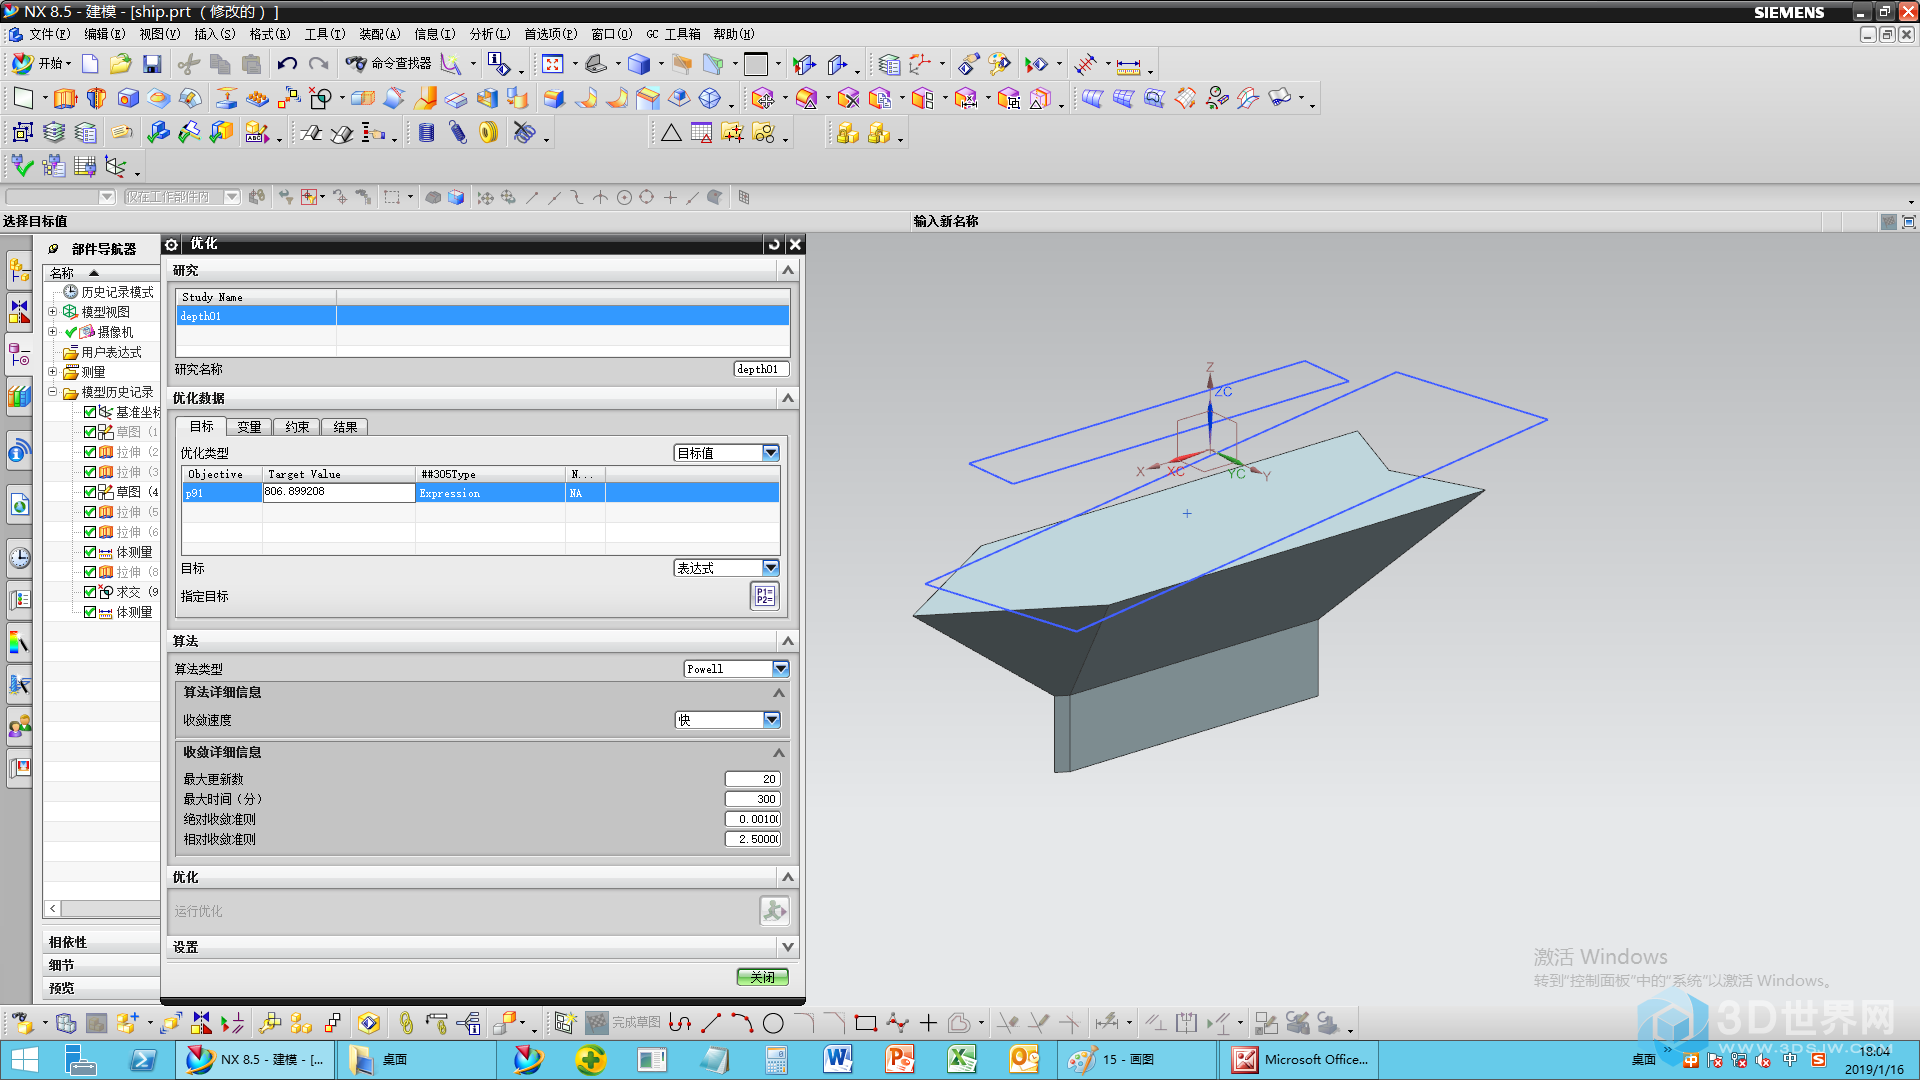Expand the 设置 section

coord(788,947)
